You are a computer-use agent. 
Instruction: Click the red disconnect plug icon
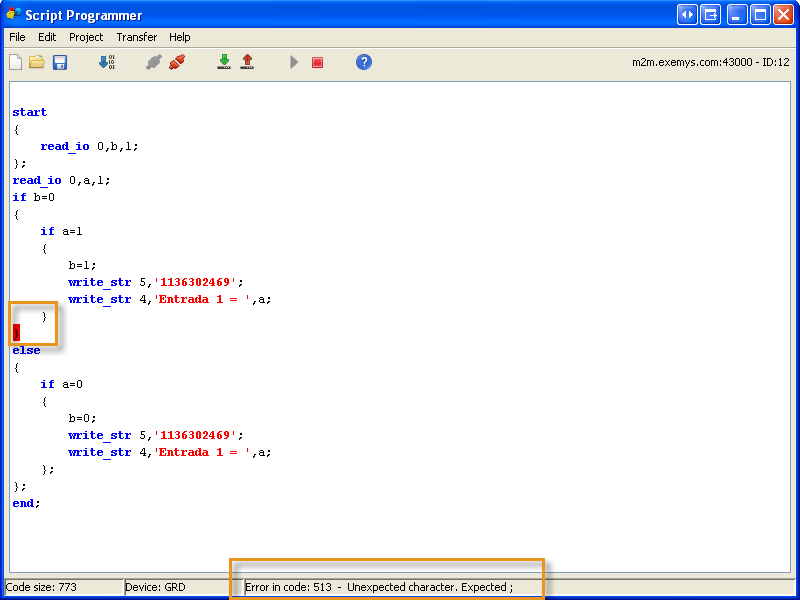[177, 62]
